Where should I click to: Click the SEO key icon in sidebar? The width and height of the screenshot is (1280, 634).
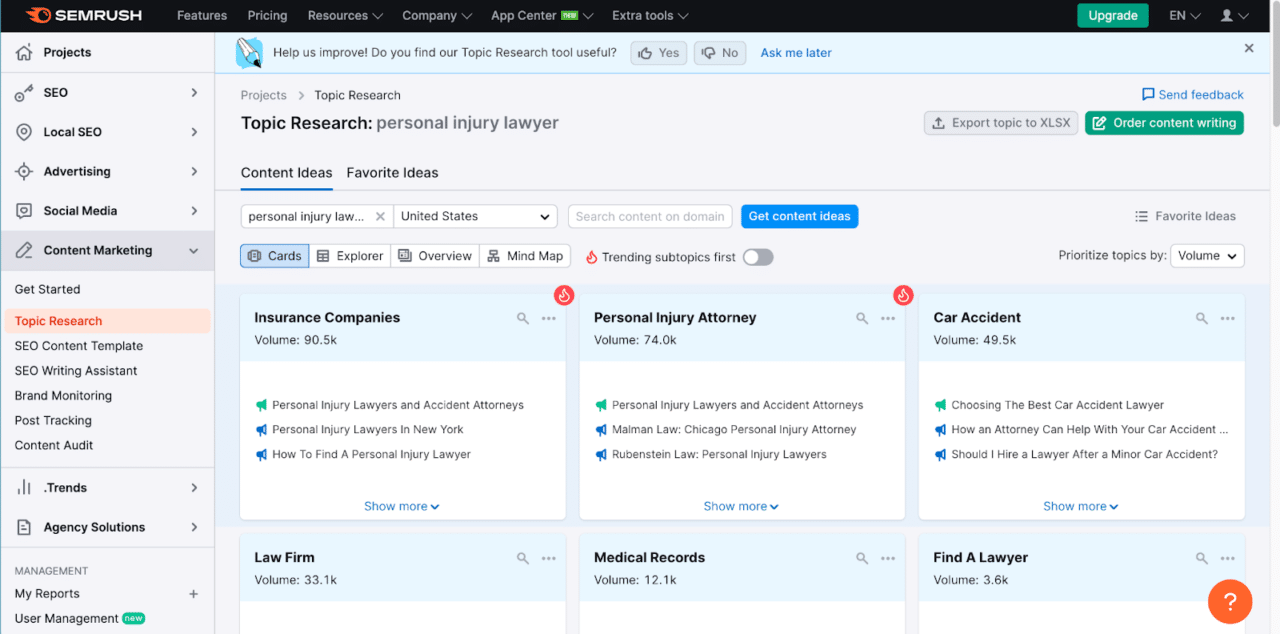[24, 92]
